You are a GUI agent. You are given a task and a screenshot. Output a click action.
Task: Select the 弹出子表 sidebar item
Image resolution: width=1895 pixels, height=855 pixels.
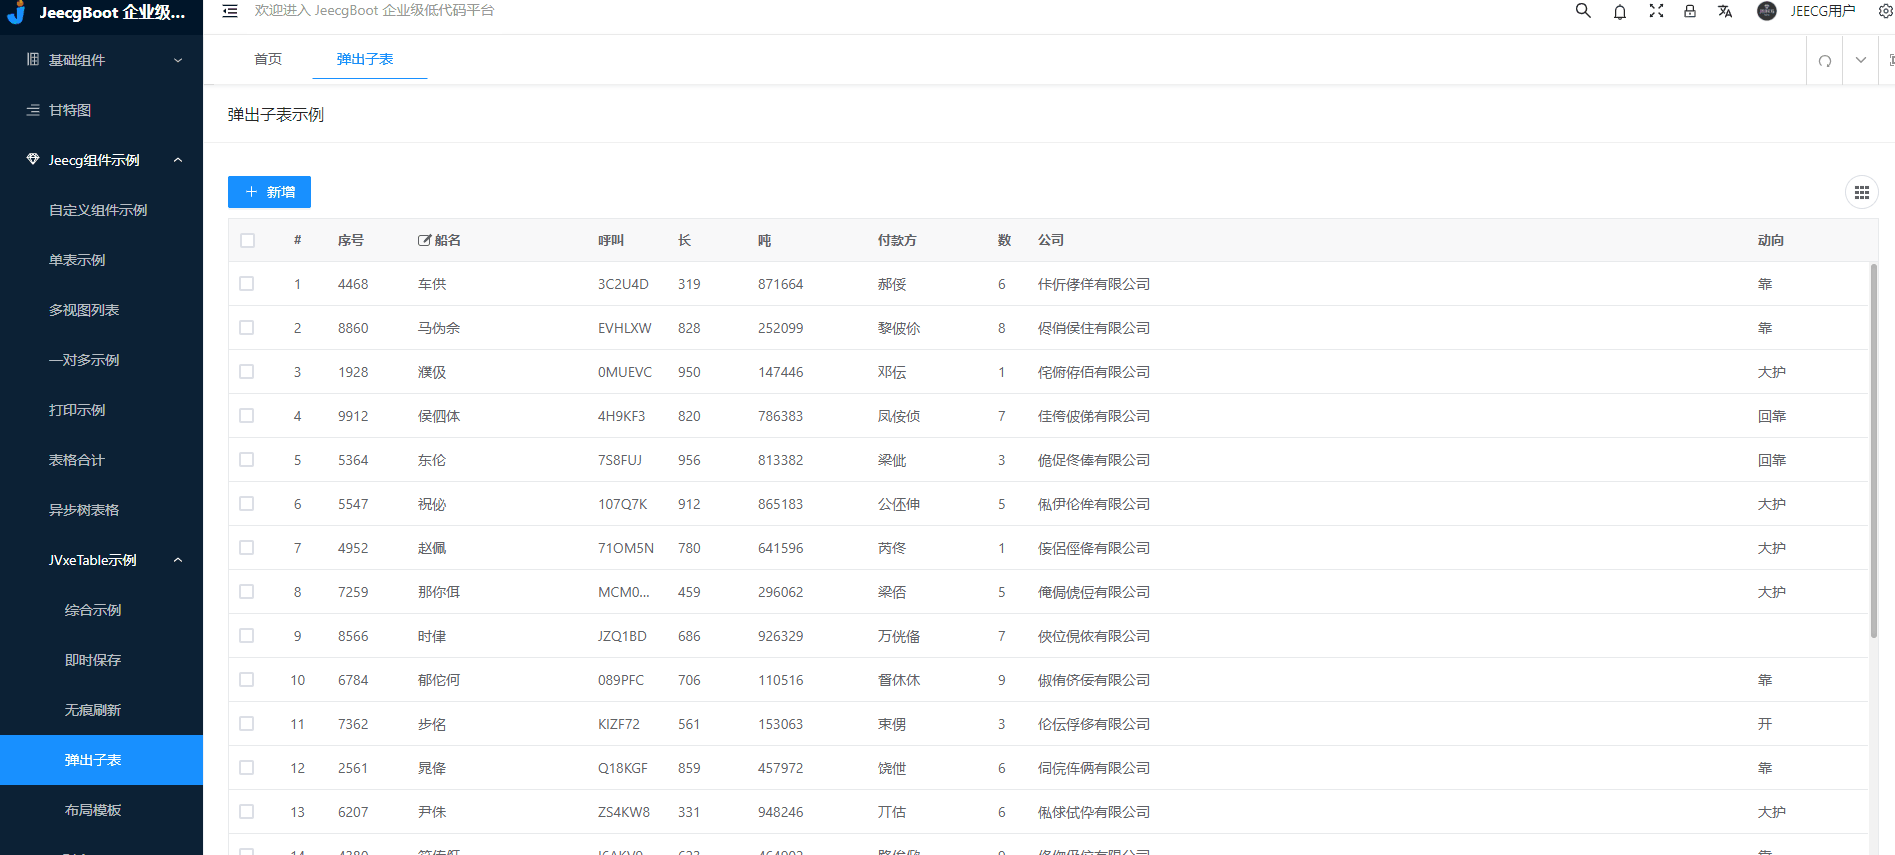click(x=102, y=760)
